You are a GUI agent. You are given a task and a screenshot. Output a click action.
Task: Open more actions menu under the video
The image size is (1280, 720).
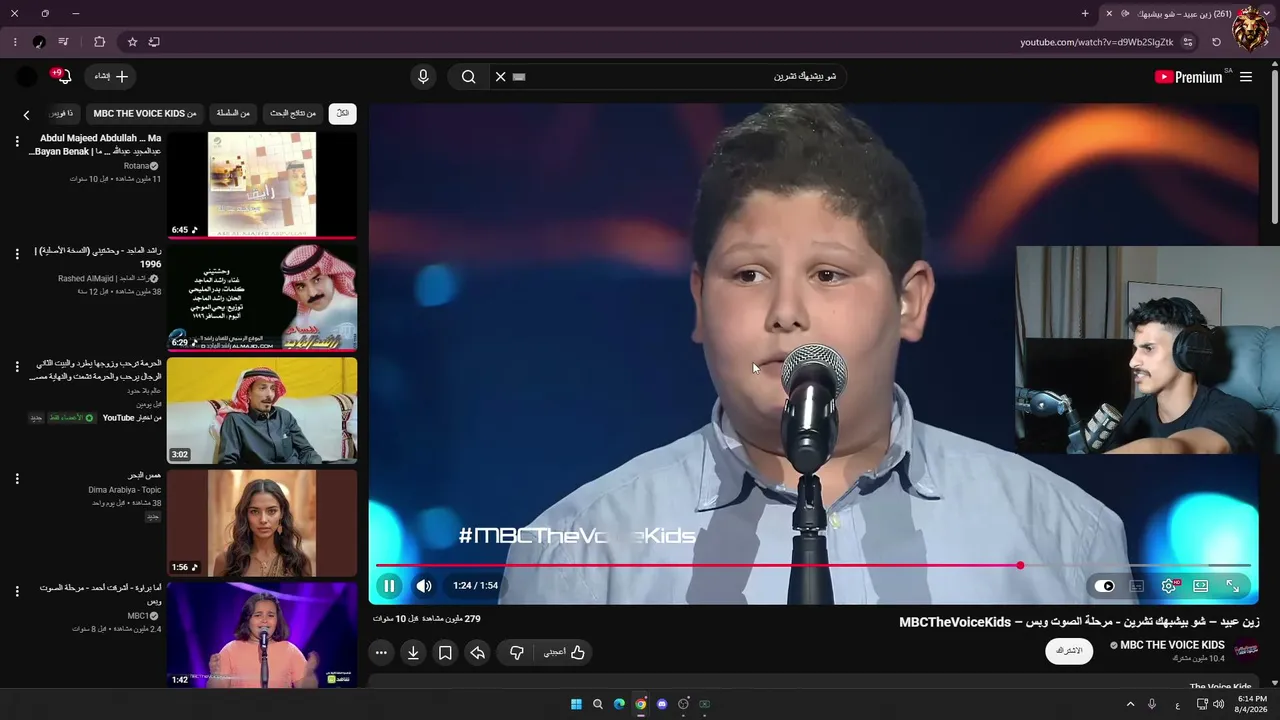[381, 652]
